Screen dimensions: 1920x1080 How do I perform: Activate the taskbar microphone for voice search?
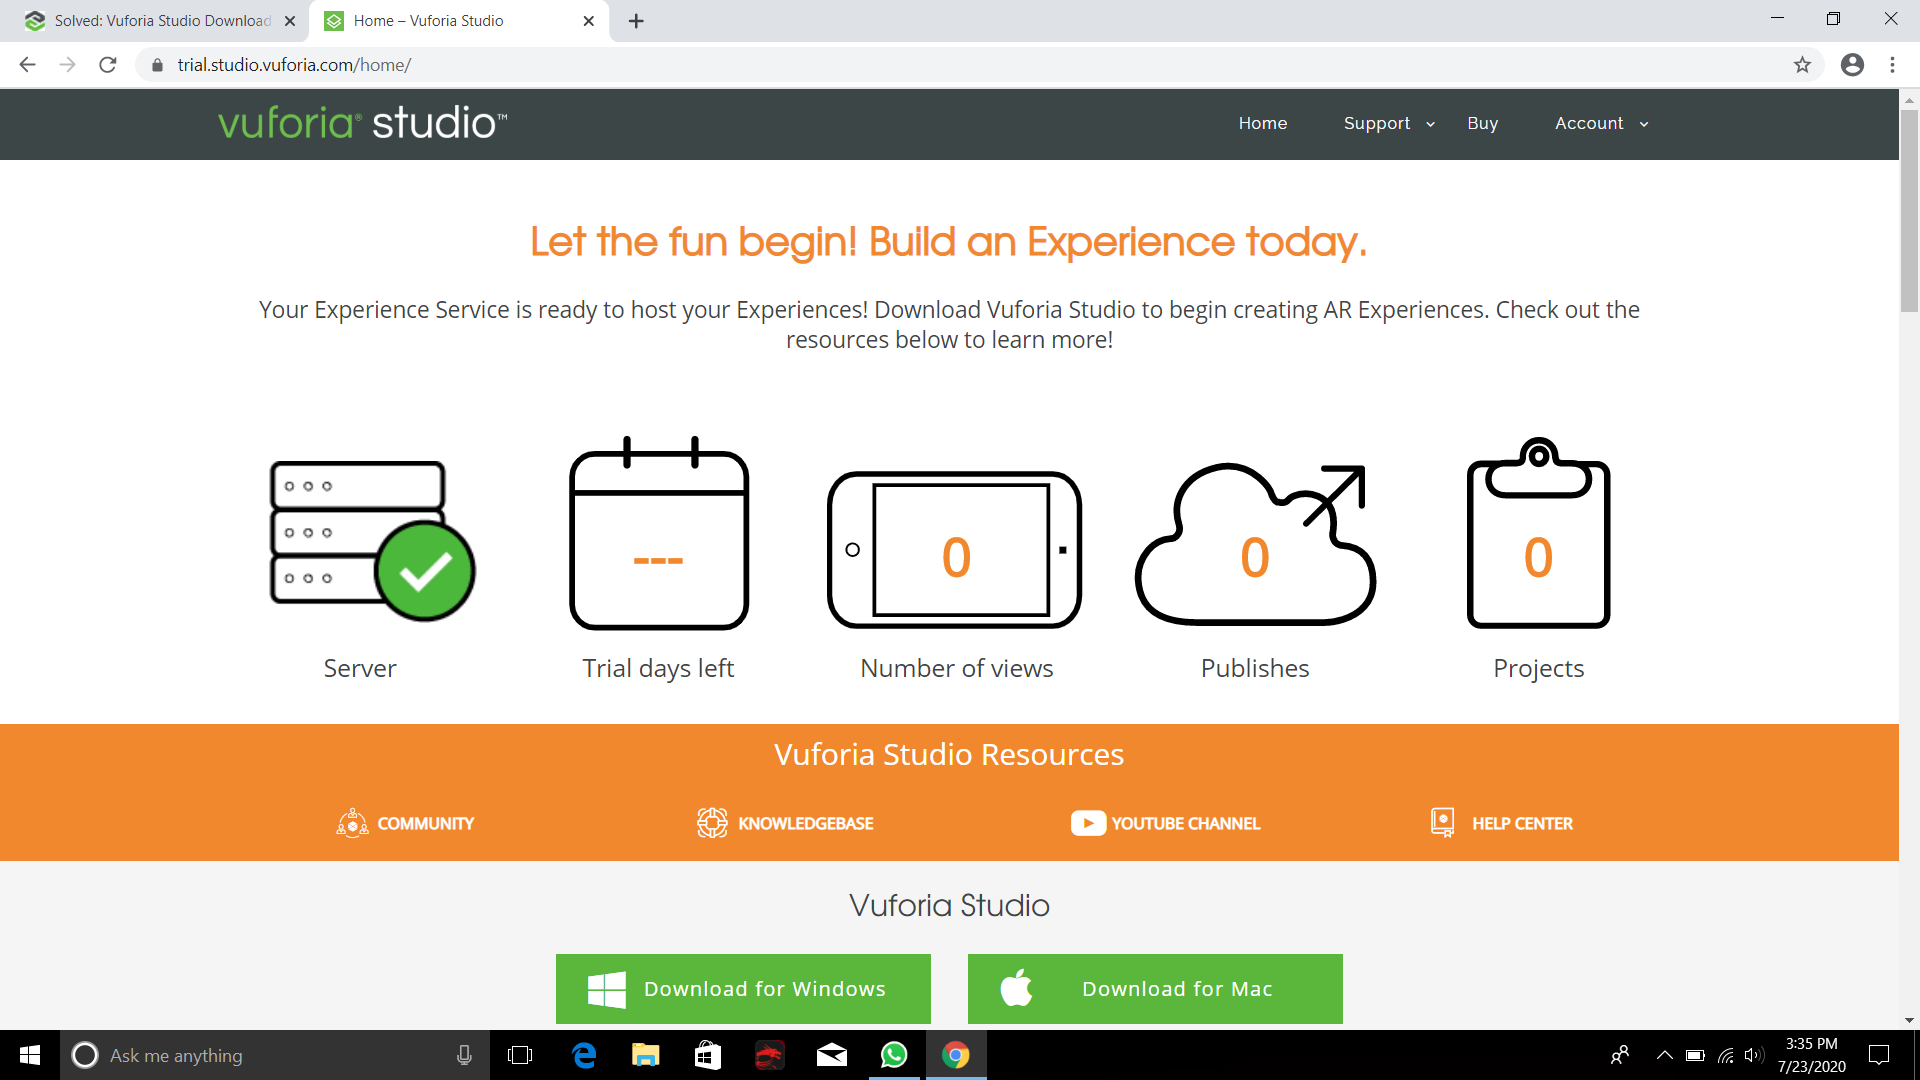click(x=463, y=1055)
